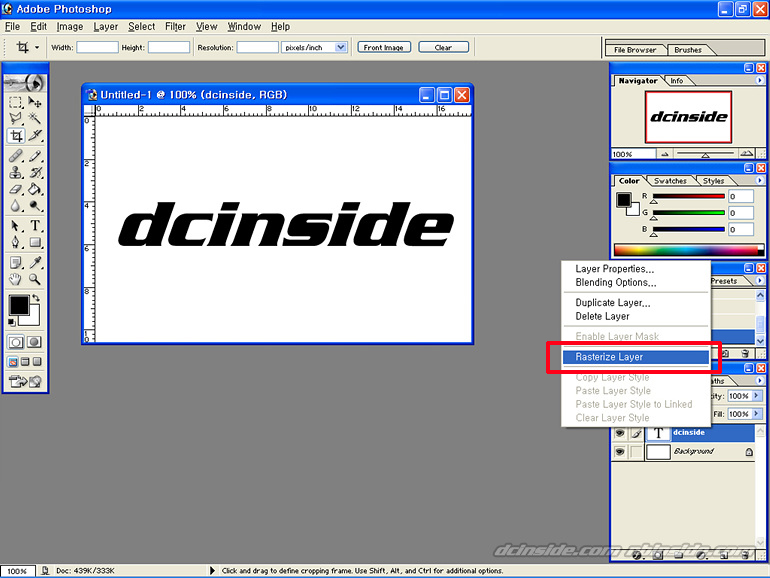Select the Move tool
The width and height of the screenshot is (770, 578).
click(x=34, y=103)
